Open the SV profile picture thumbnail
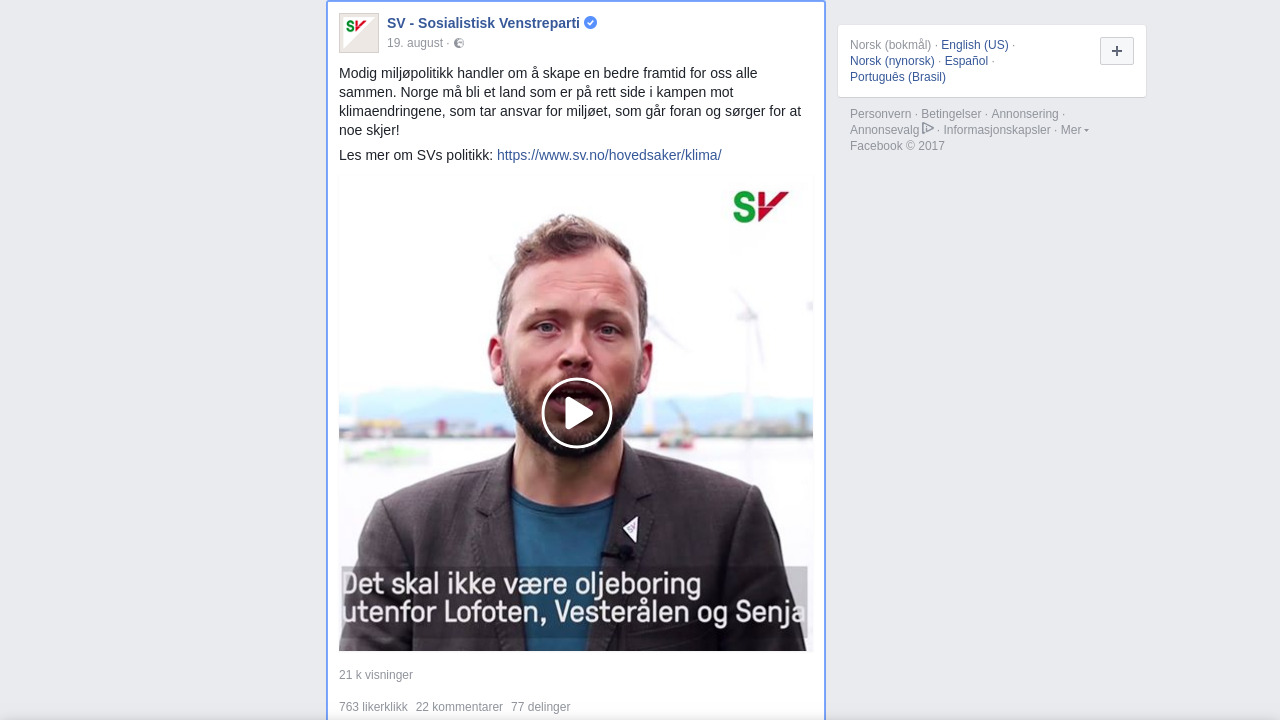The image size is (1280, 720). 359,33
